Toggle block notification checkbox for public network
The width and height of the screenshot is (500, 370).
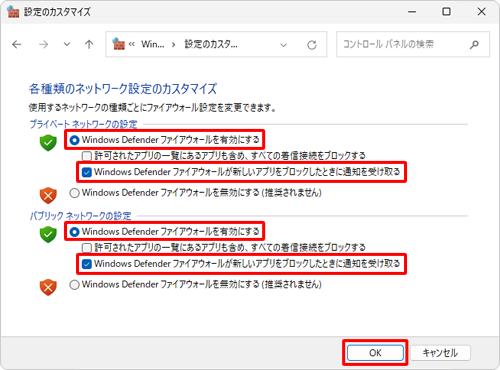(241, 264)
